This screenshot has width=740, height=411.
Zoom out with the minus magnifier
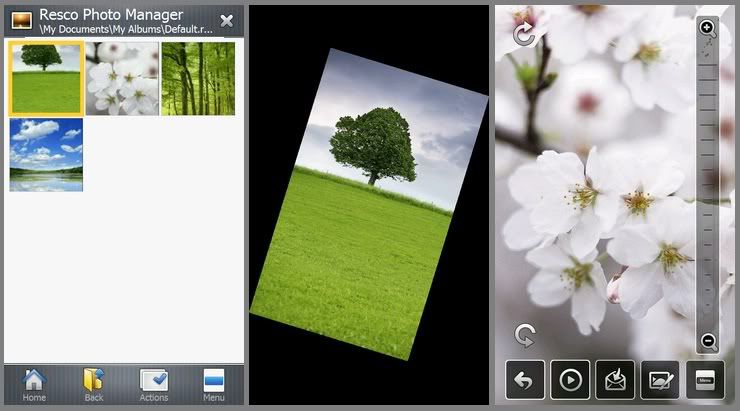click(x=708, y=341)
